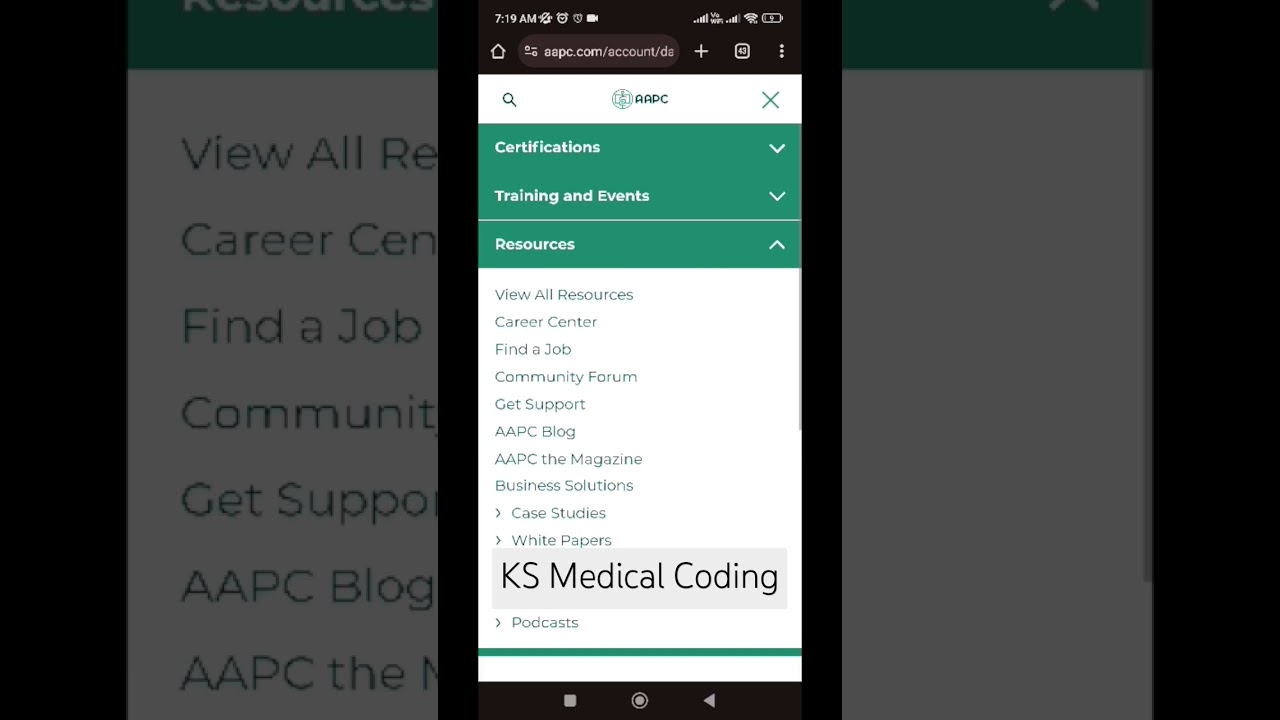Click the Certifications chevron down arrow
This screenshot has width=1280, height=720.
pos(777,148)
